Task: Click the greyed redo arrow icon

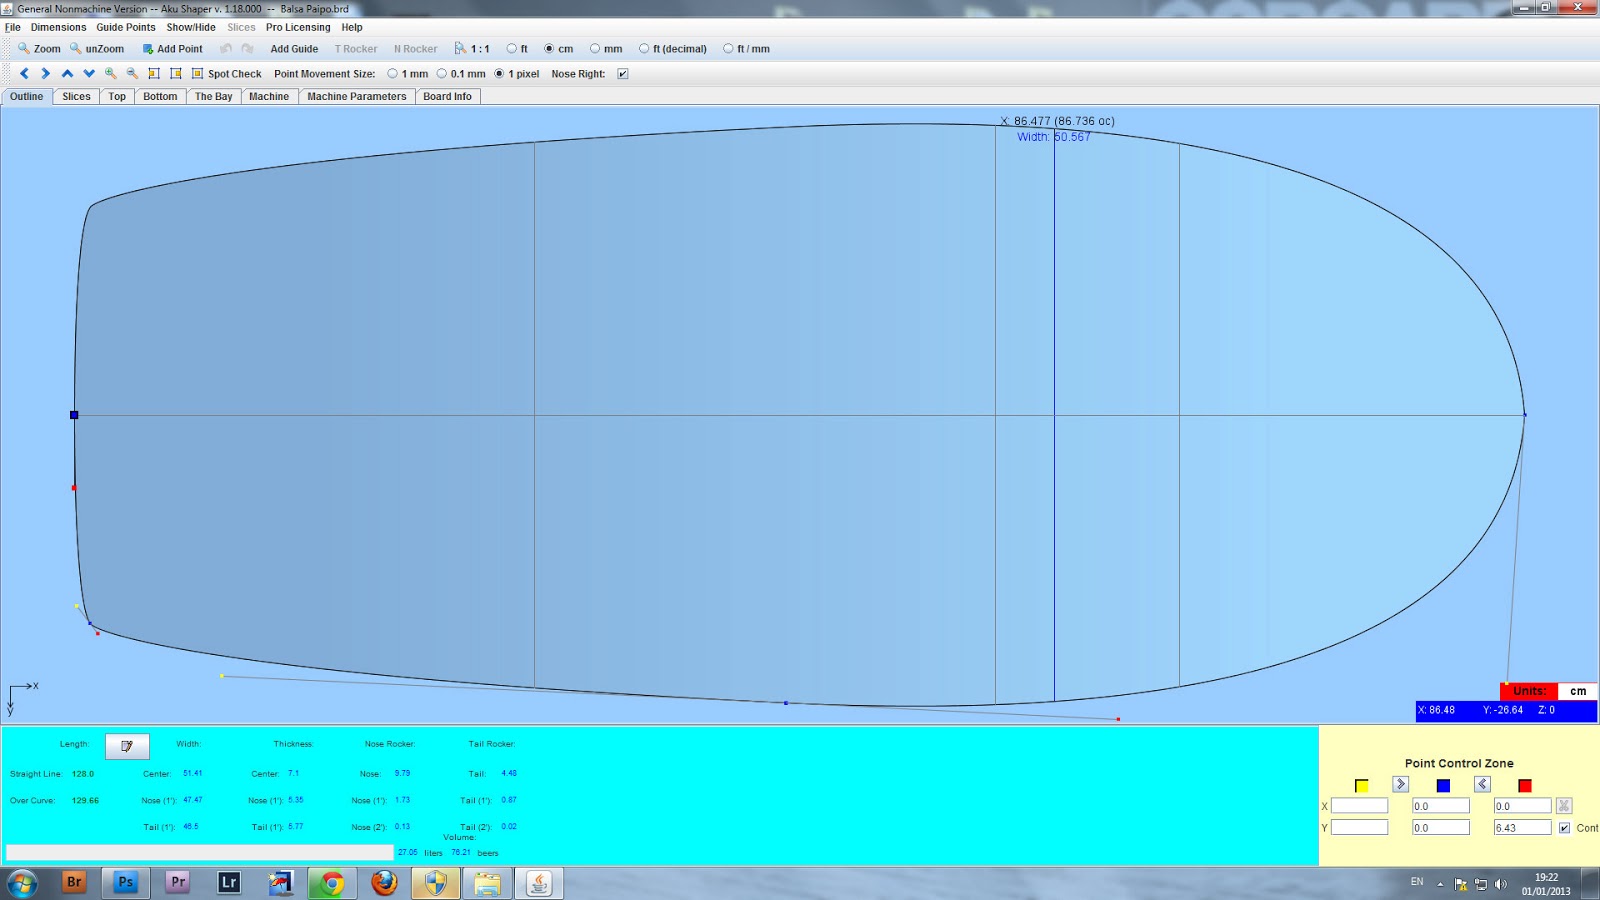Action: 247,49
